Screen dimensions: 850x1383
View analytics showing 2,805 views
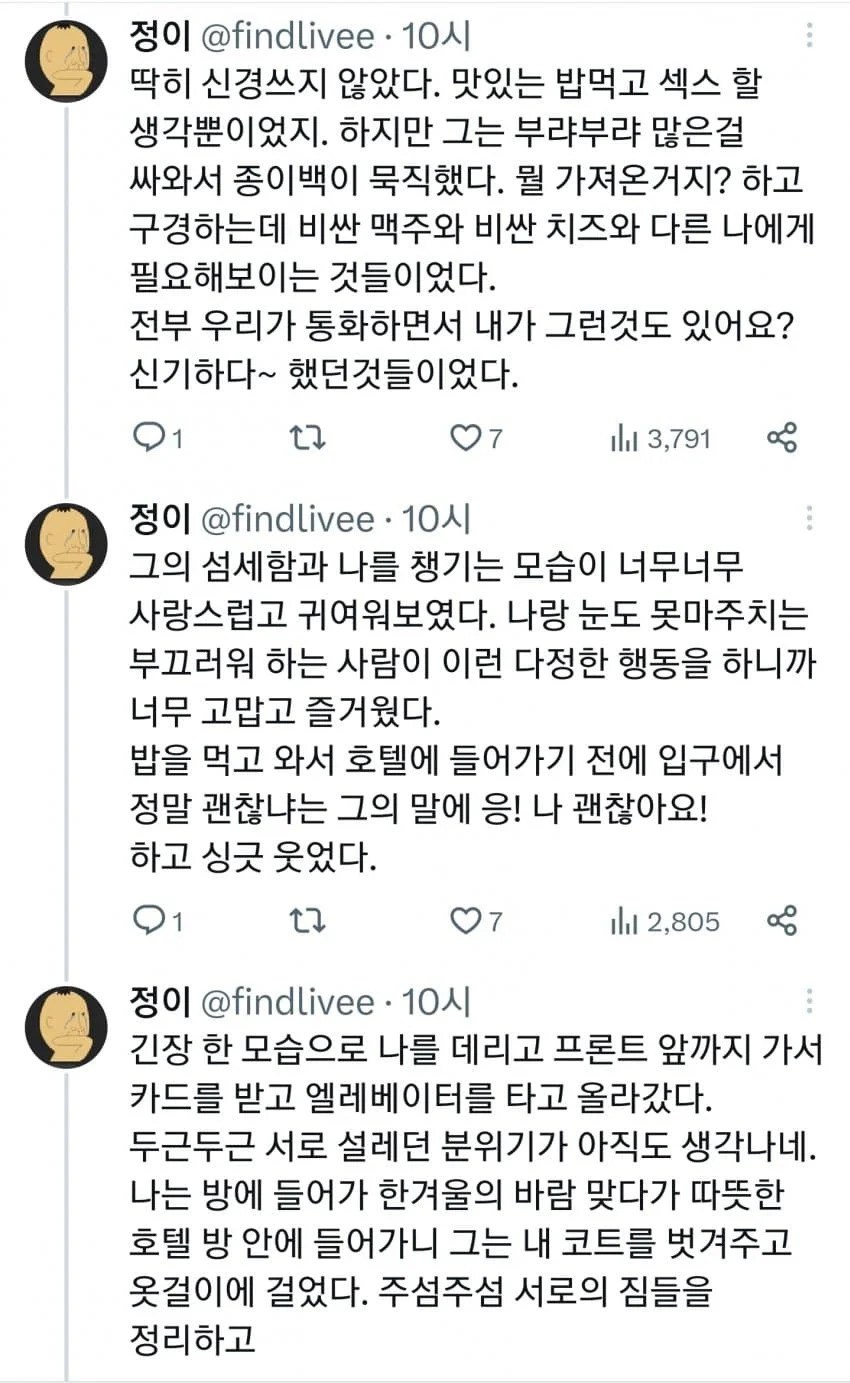click(664, 921)
